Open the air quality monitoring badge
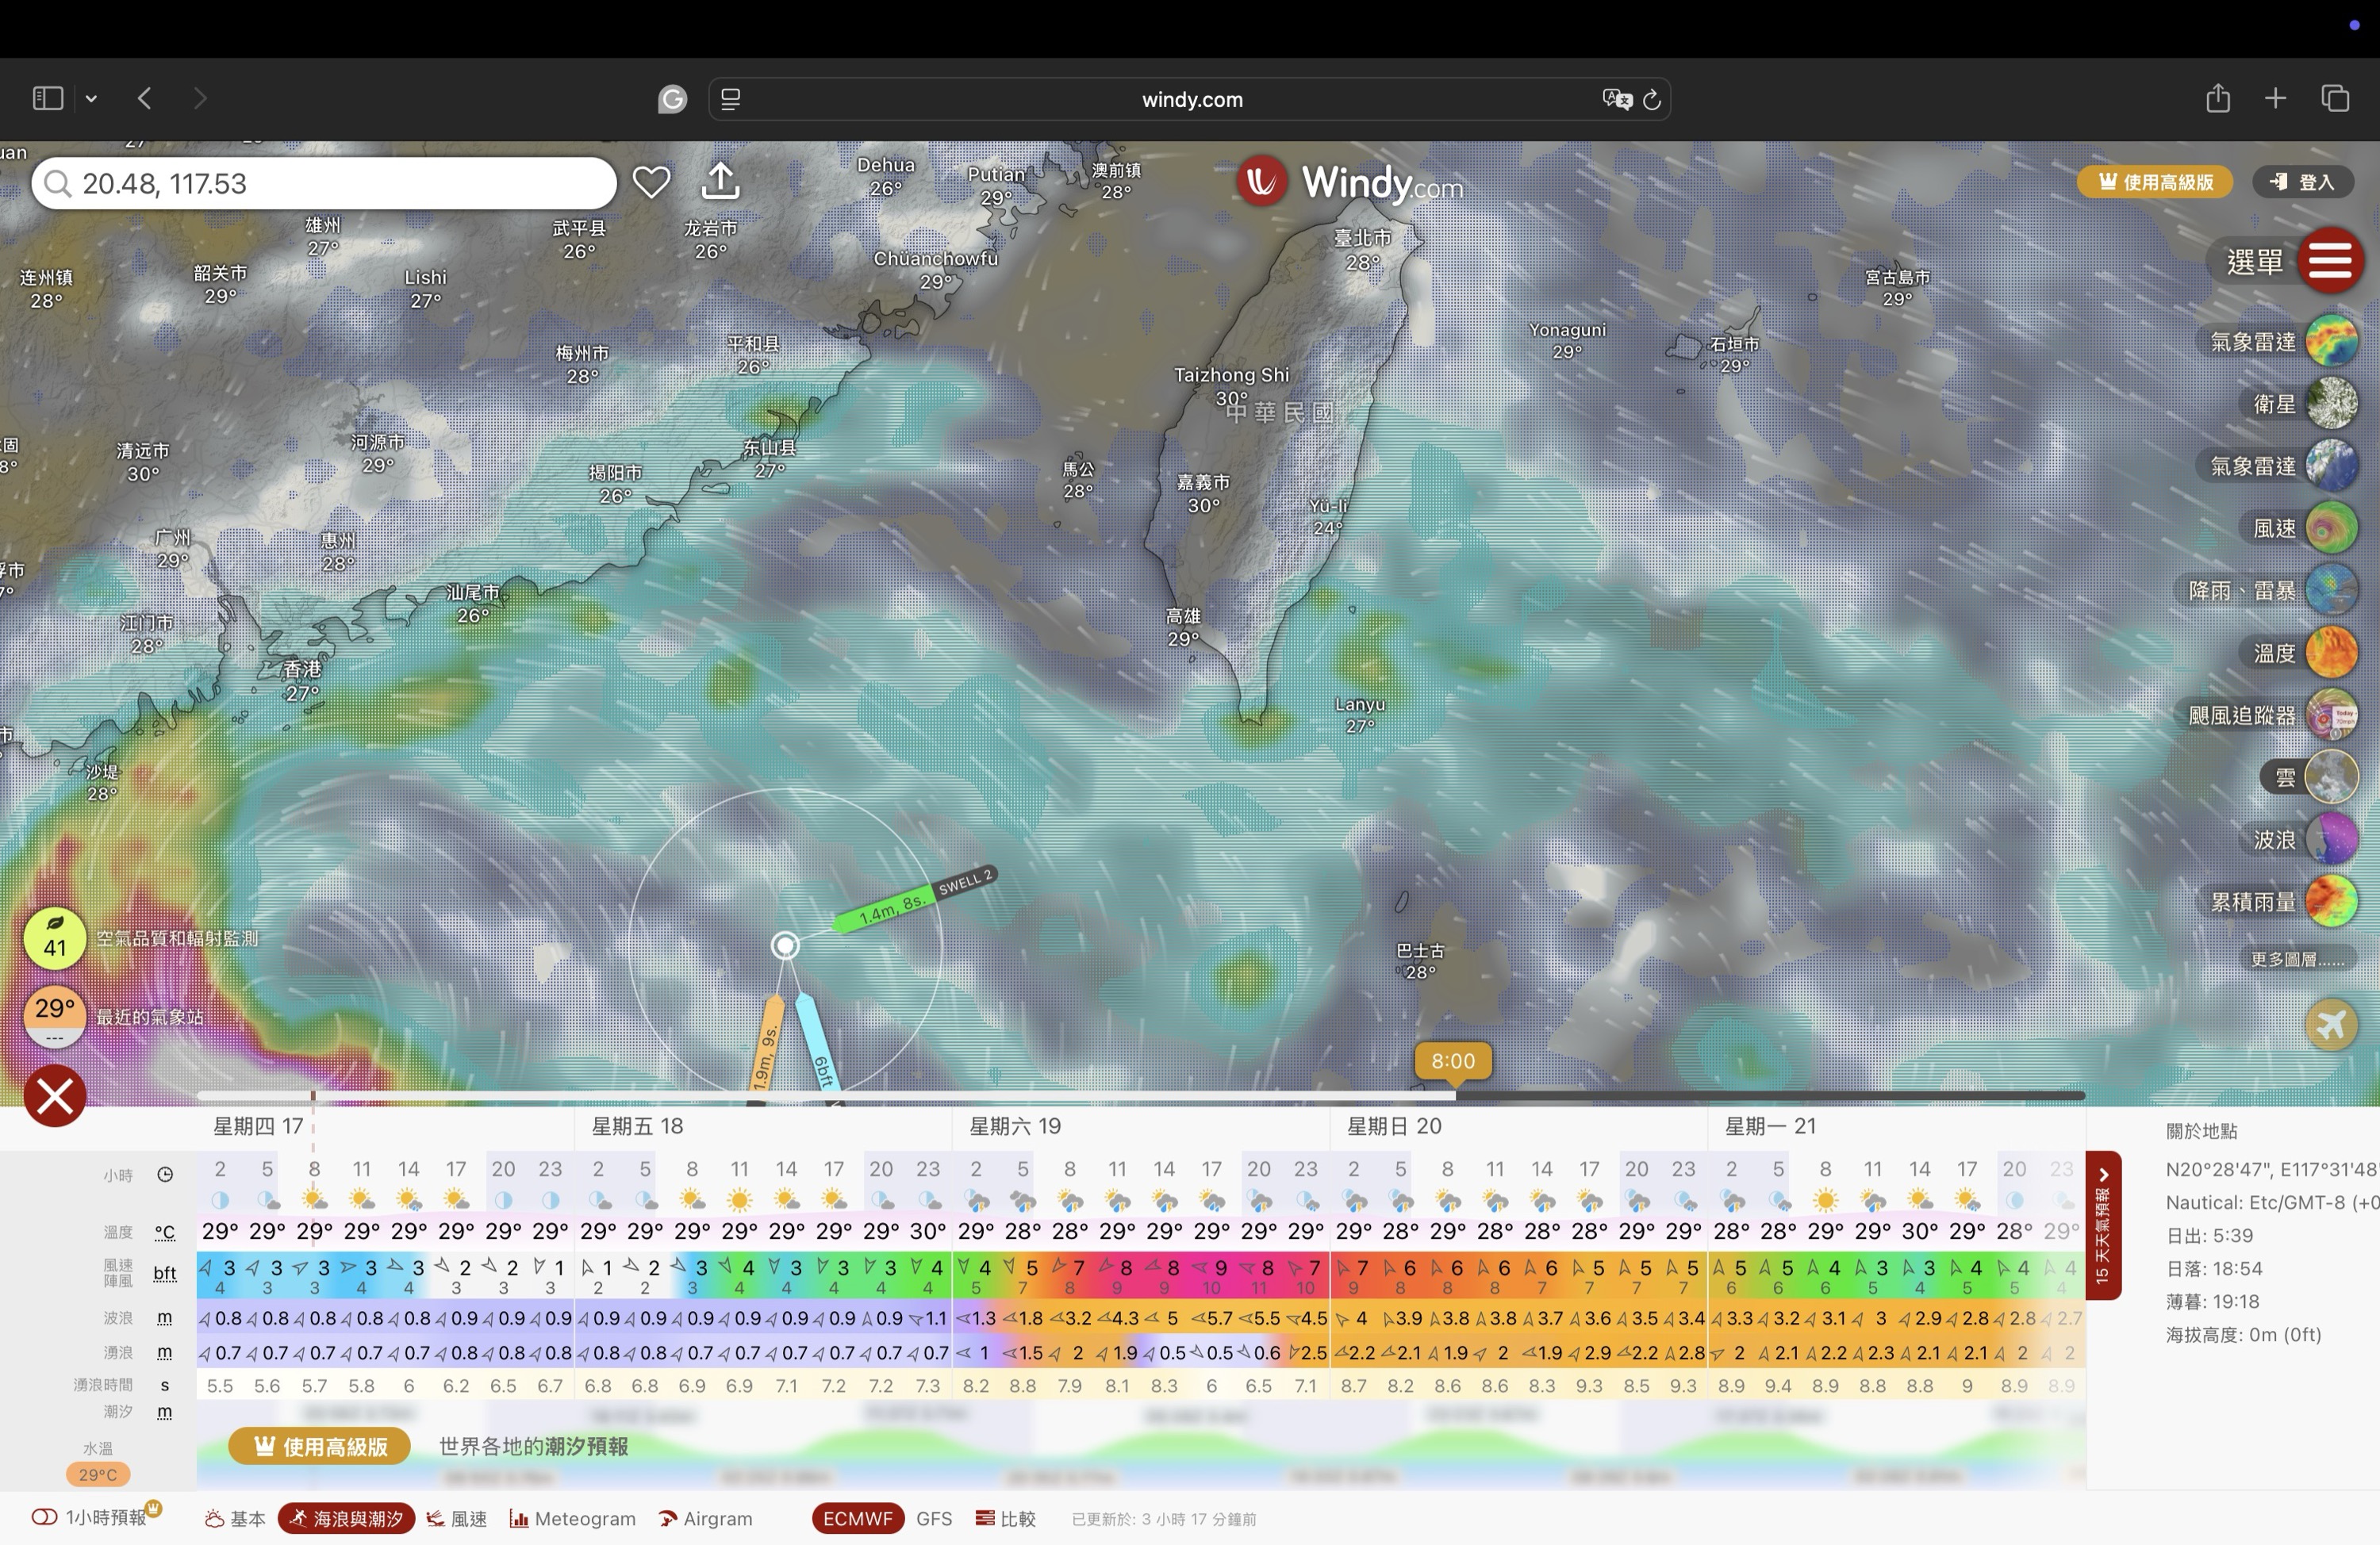2380x1545 pixels. (55, 938)
